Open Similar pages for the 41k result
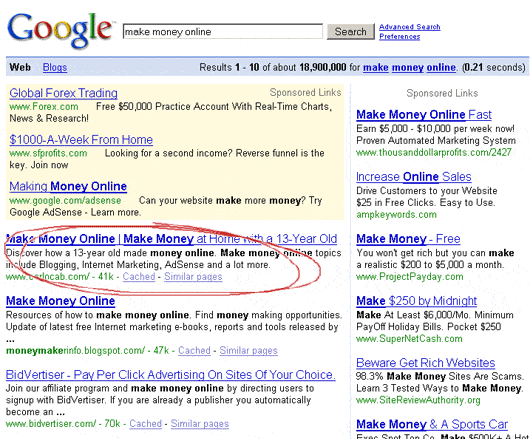 (193, 276)
